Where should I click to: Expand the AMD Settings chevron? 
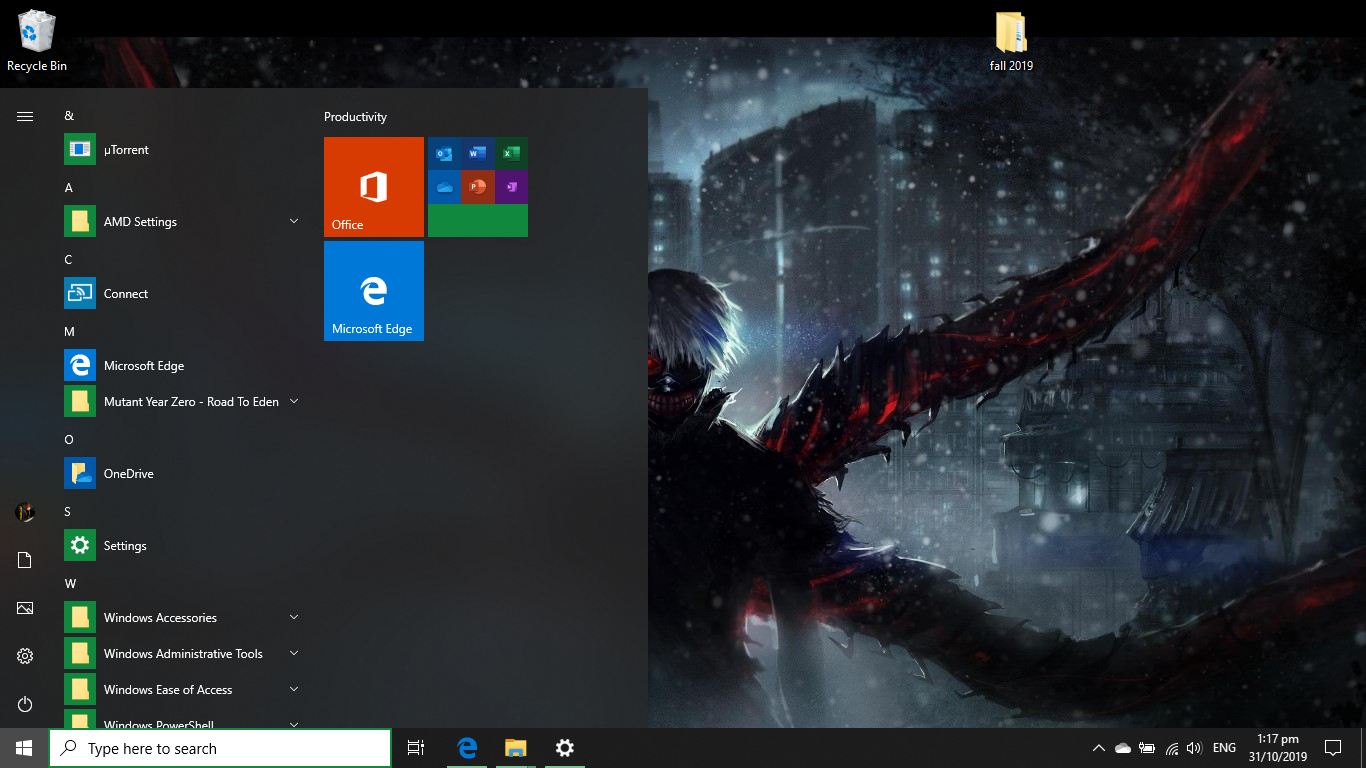[294, 221]
